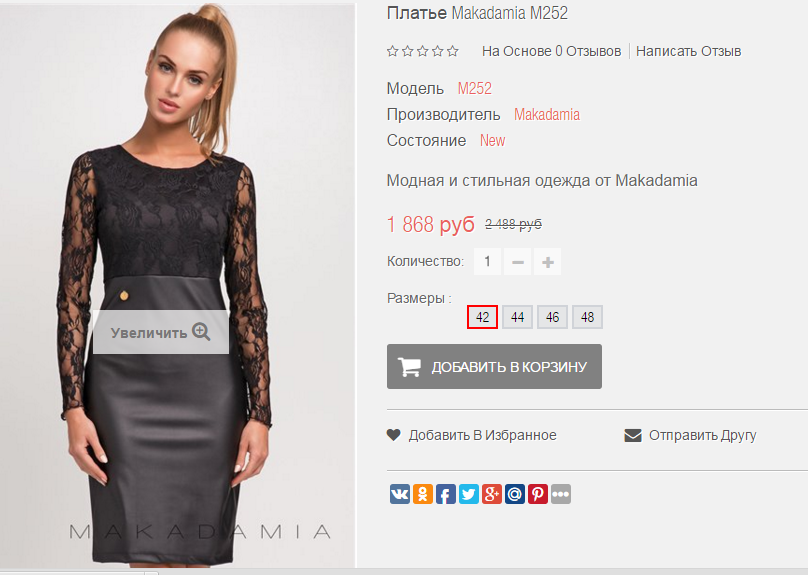
Task: Share via the Odnoklassniki icon
Action: click(423, 494)
